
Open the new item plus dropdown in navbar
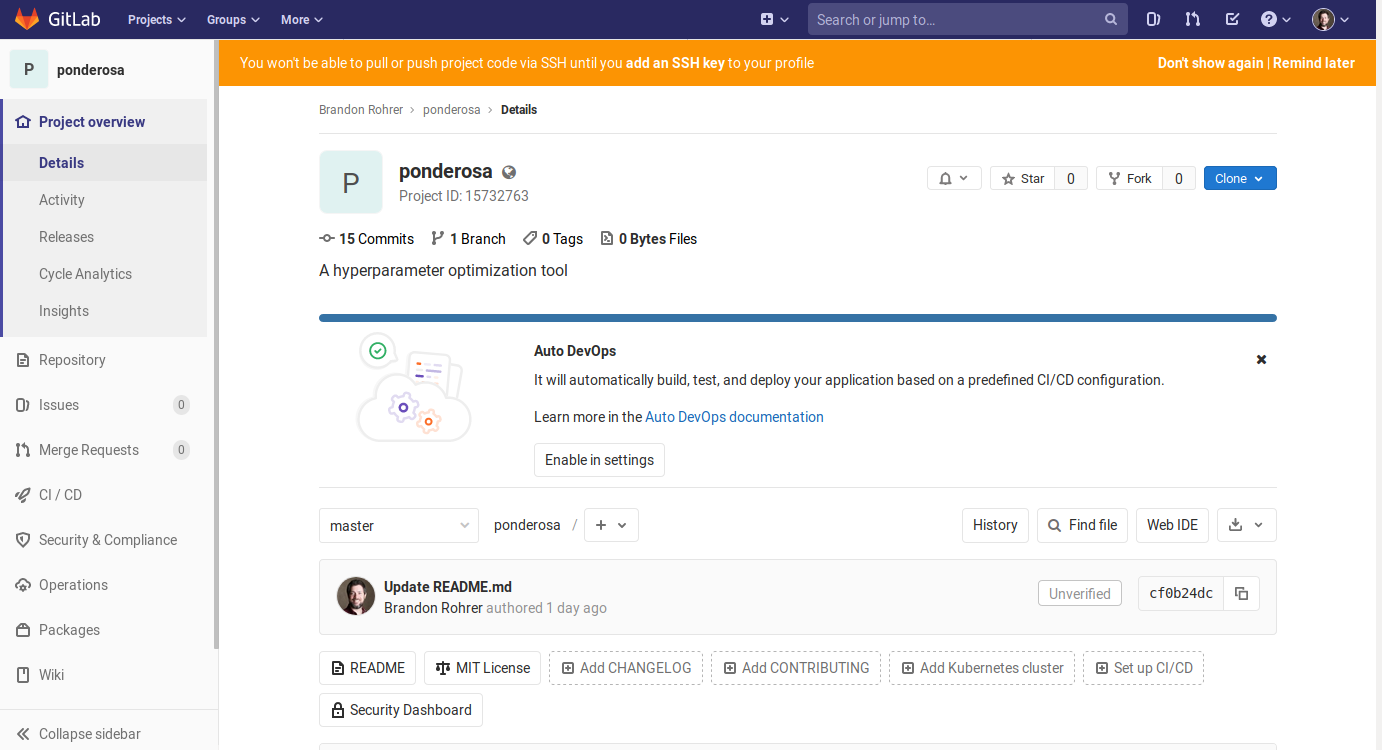pyautogui.click(x=774, y=19)
